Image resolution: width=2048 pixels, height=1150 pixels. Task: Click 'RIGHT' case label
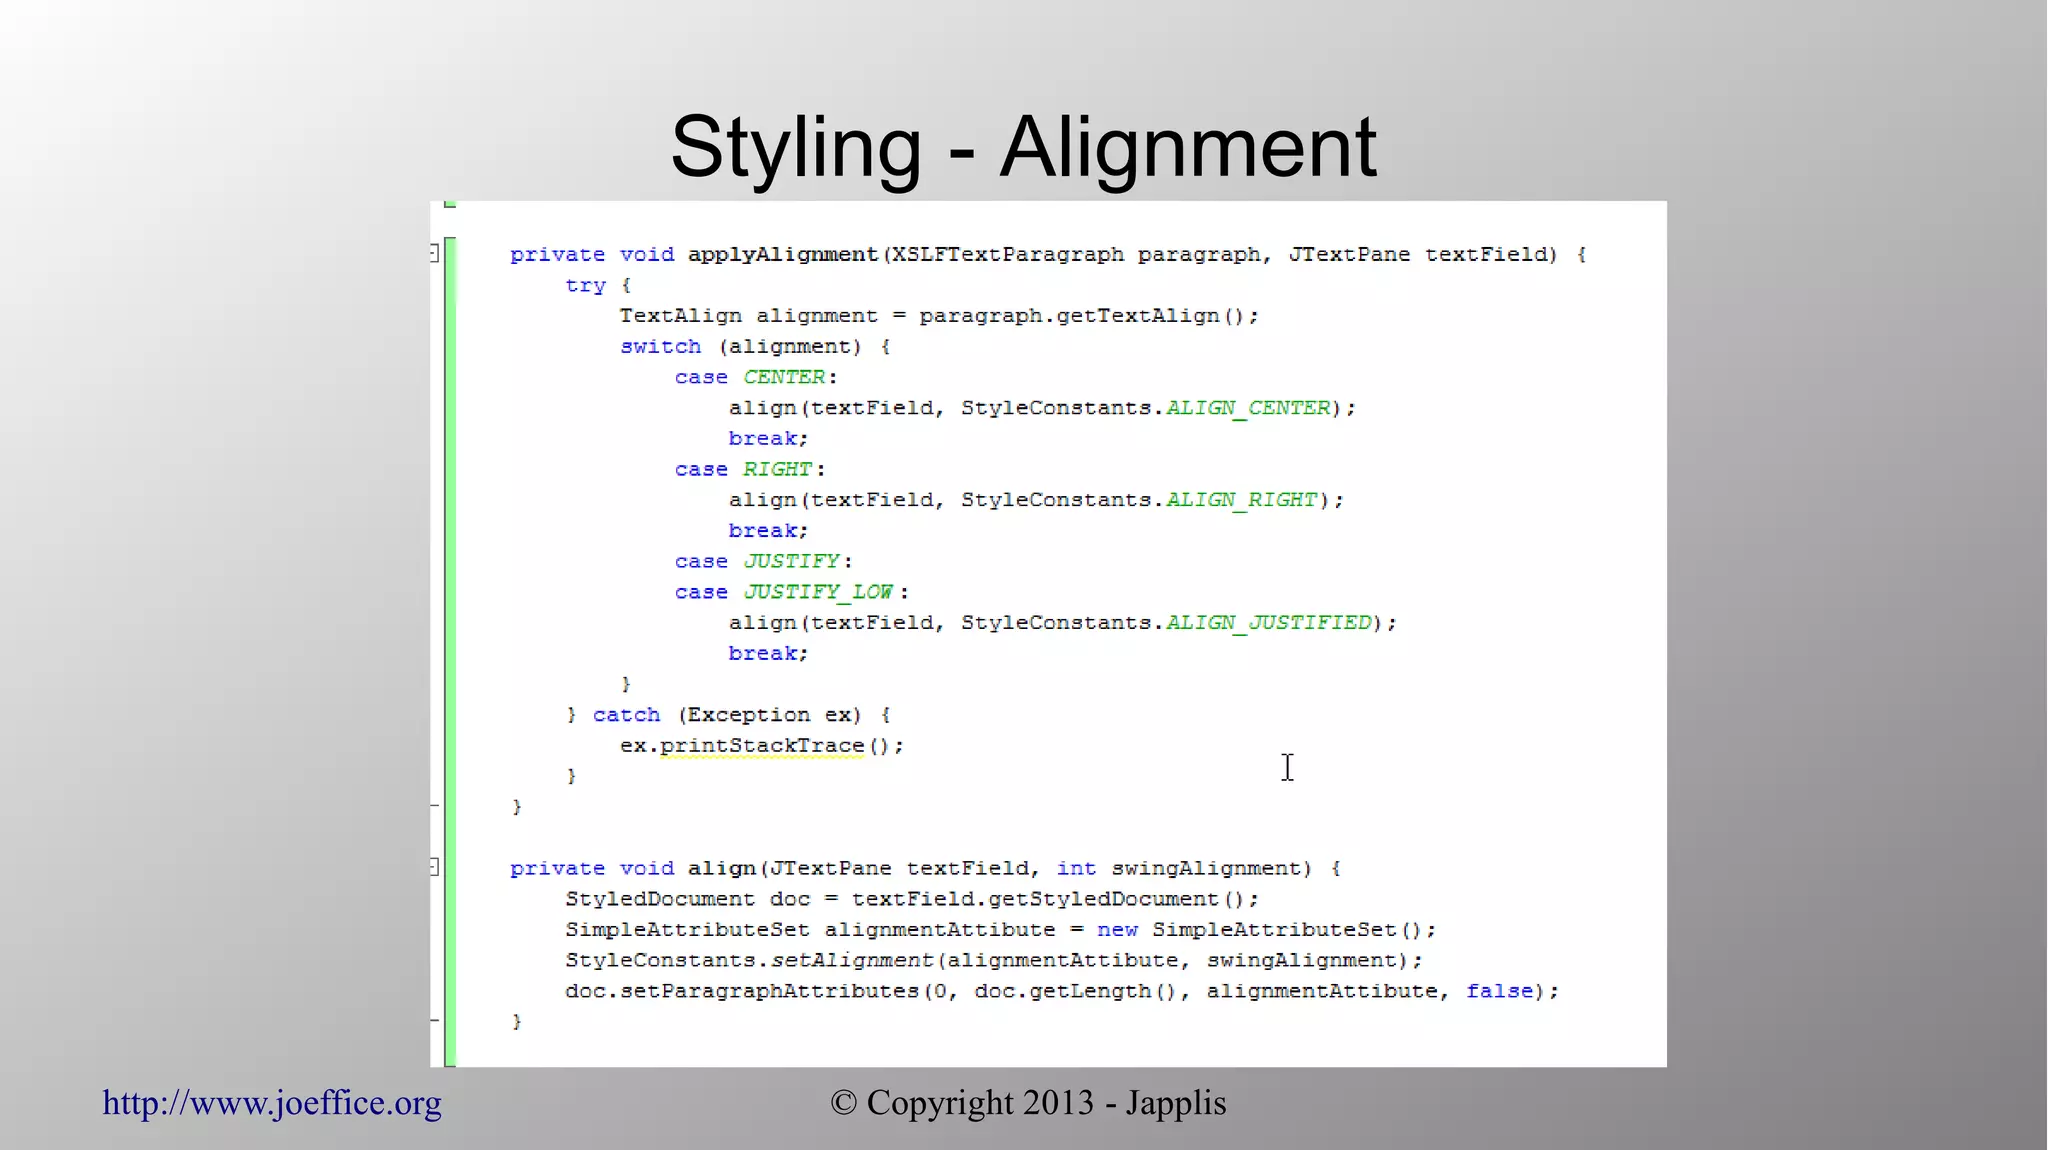pyautogui.click(x=777, y=469)
